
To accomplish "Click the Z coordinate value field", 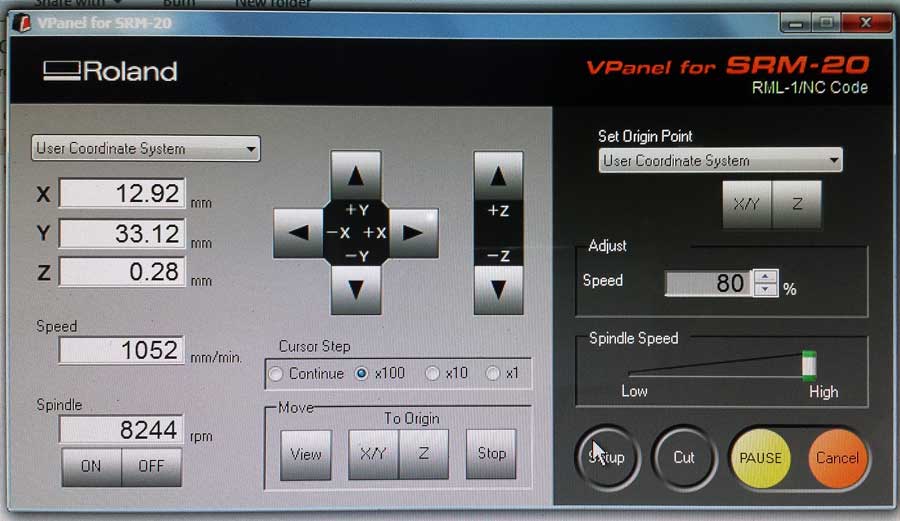I will click(122, 272).
